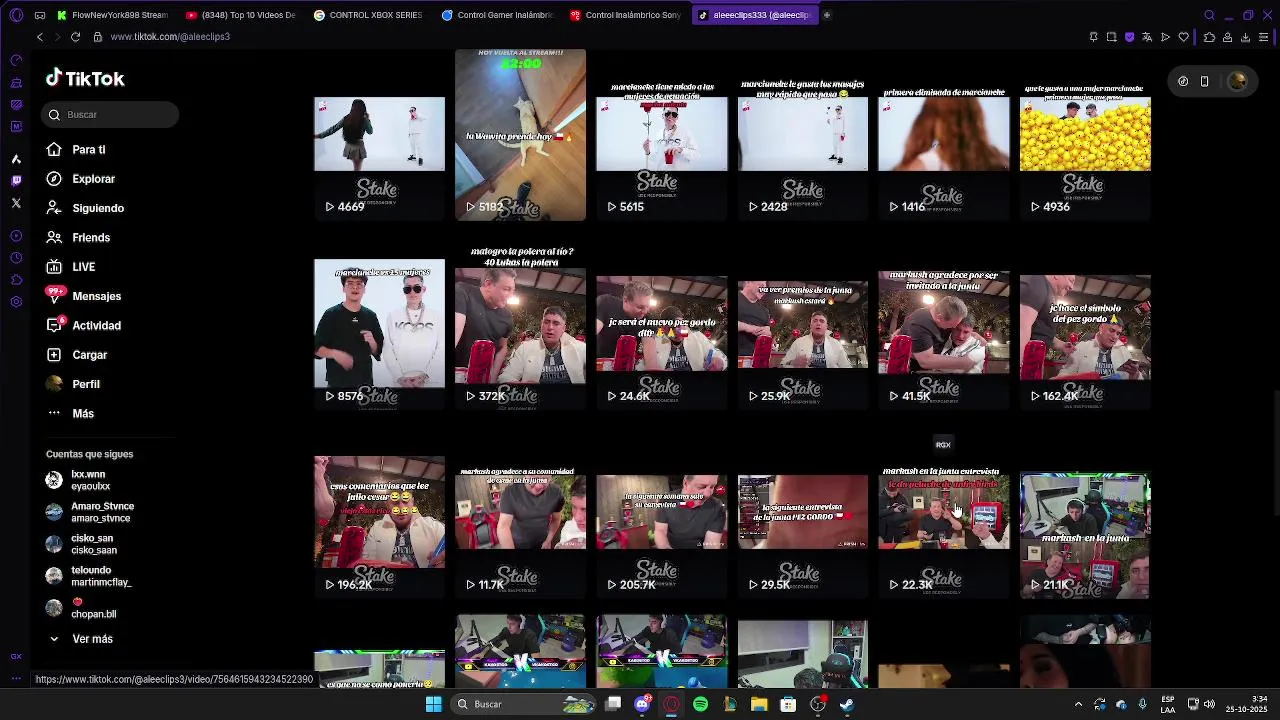Open video with 162.4K views

(1085, 324)
